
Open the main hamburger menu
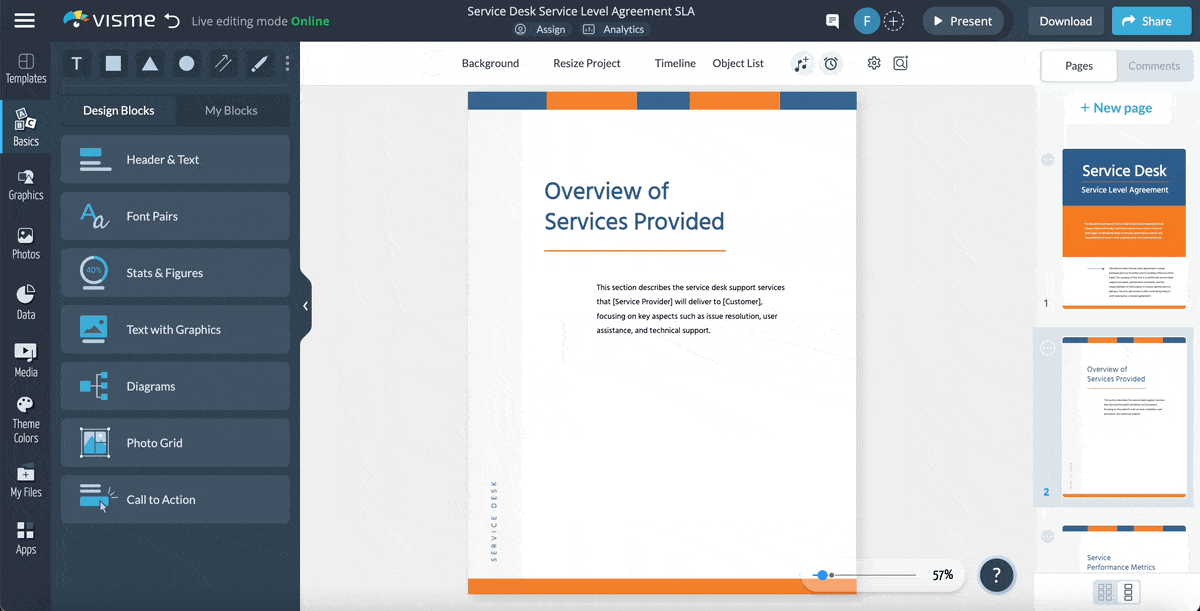pos(25,20)
